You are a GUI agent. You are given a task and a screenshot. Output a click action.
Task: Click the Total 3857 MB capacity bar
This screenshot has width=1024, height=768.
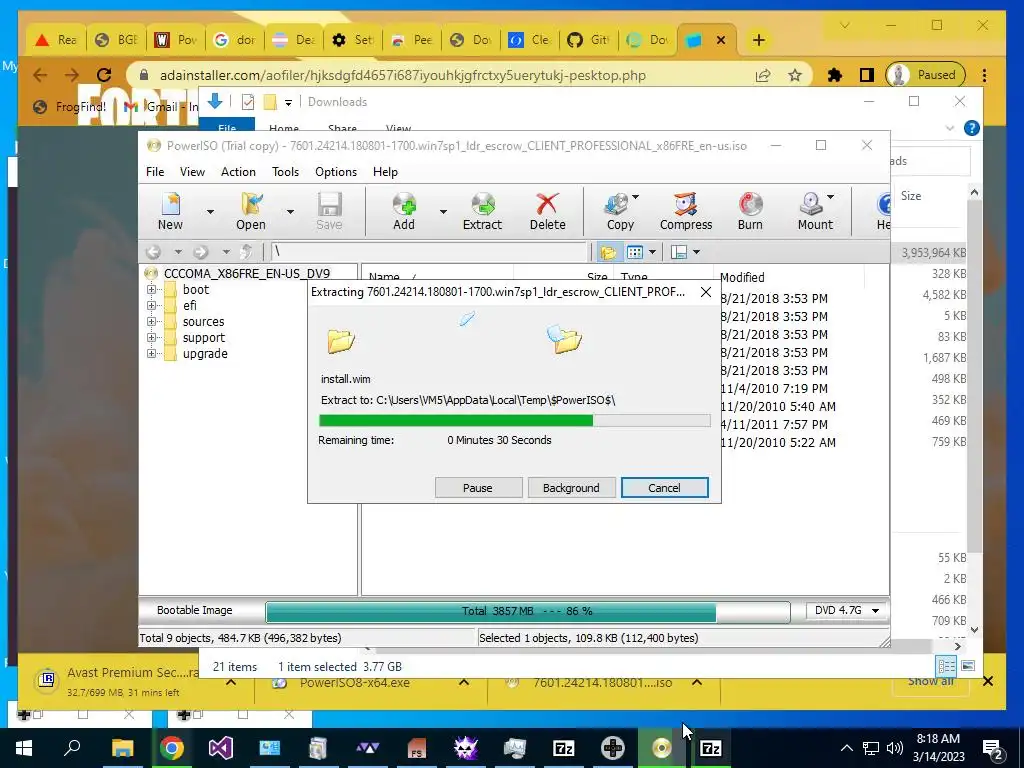coord(528,611)
